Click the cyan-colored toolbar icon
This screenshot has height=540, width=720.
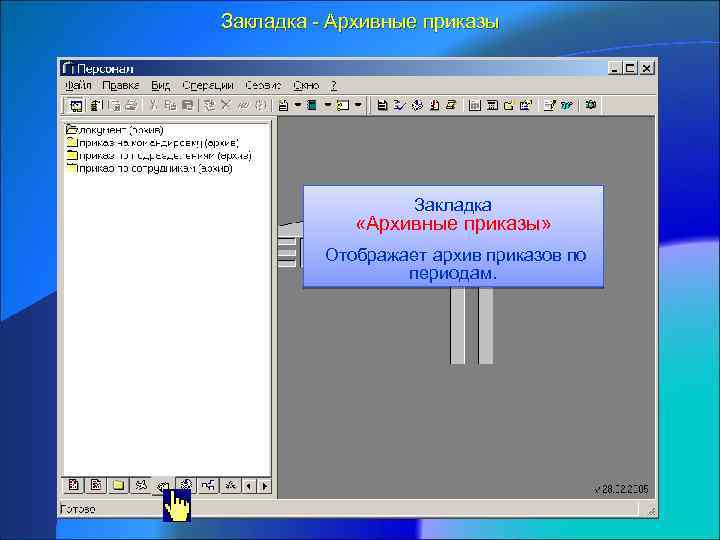pyautogui.click(x=567, y=106)
